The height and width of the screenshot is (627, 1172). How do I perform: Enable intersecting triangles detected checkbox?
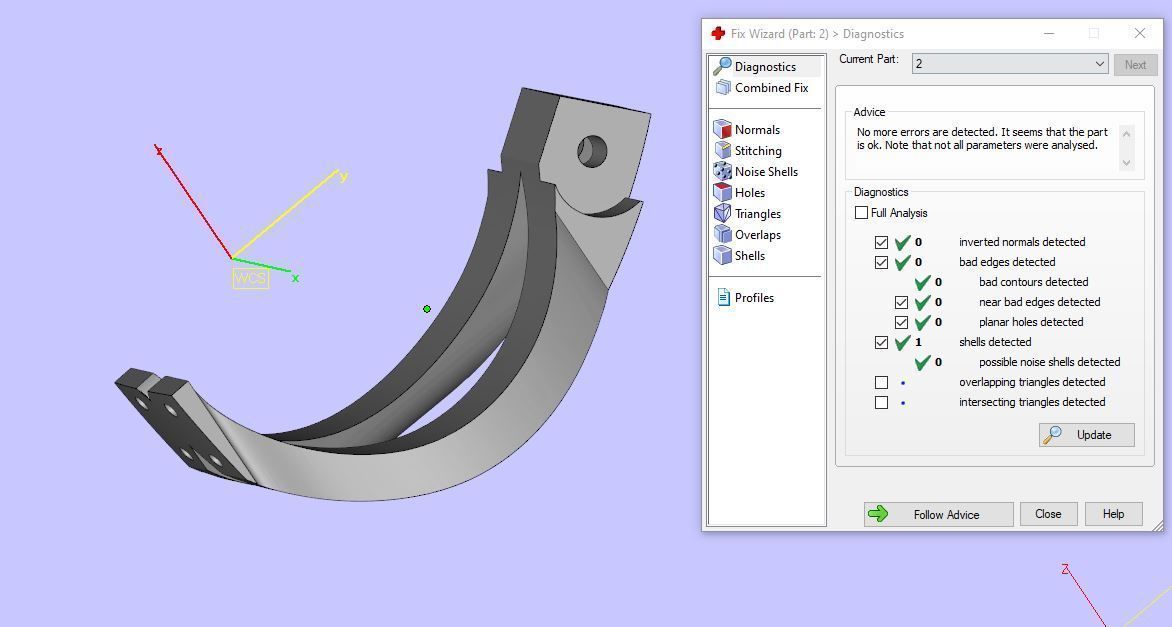tap(881, 402)
